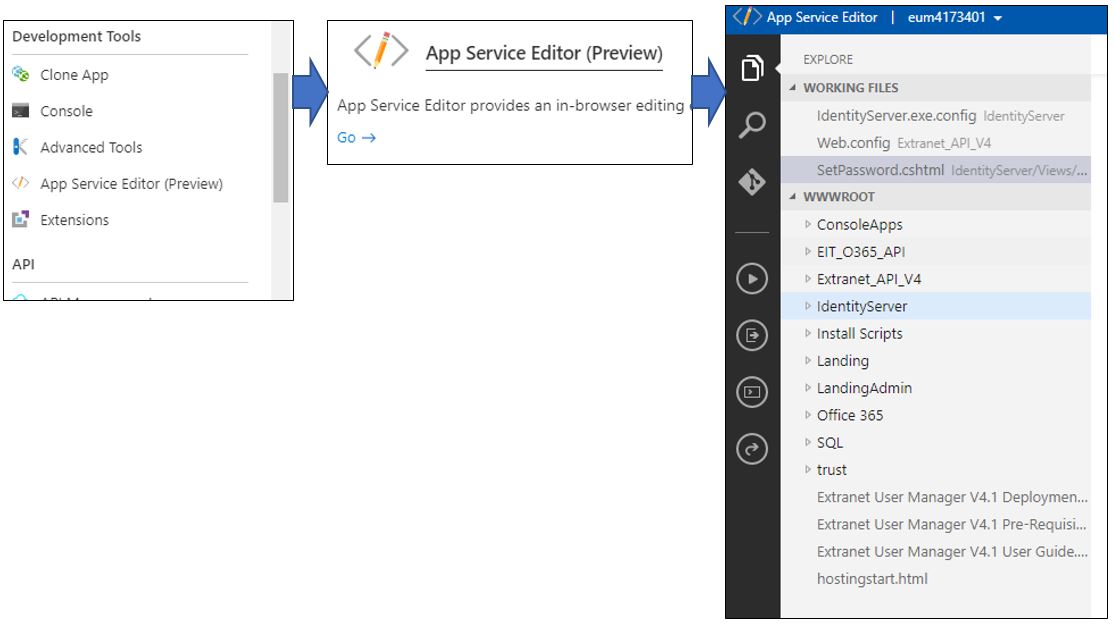Click the output window circle icon
The image size is (1115, 629).
pyautogui.click(x=752, y=335)
